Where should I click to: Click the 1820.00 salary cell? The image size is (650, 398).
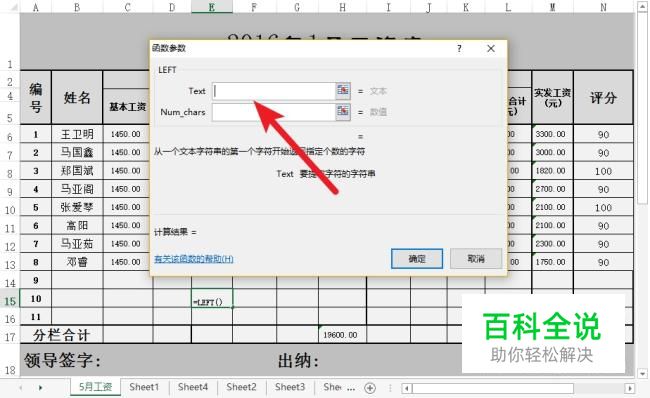tap(553, 171)
